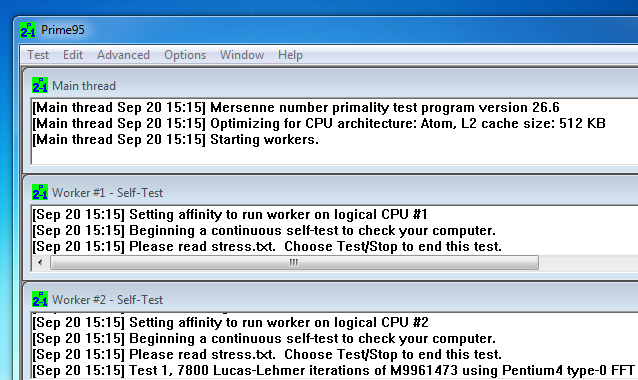Click the Main thread window icon

click(40, 85)
